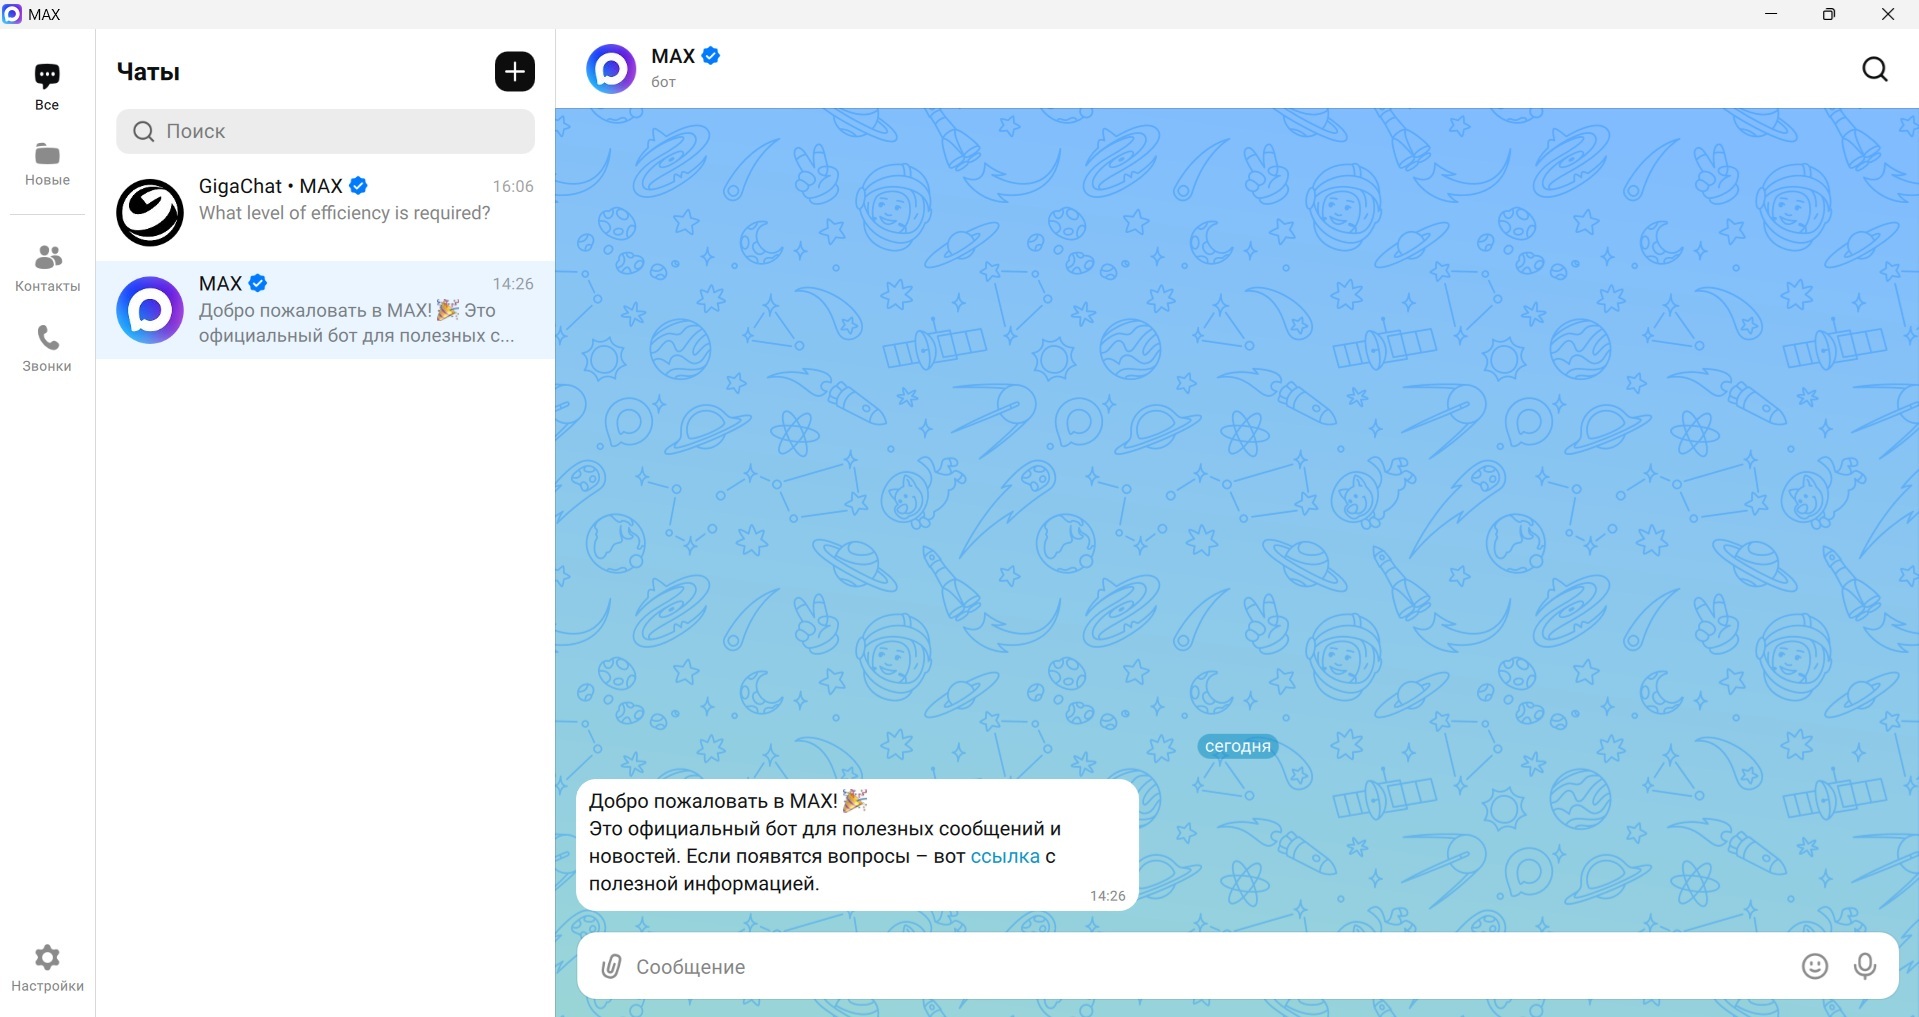Viewport: 1919px width, 1017px height.
Task: Click verified badge beside GigaChat • MAX
Action: (x=359, y=186)
